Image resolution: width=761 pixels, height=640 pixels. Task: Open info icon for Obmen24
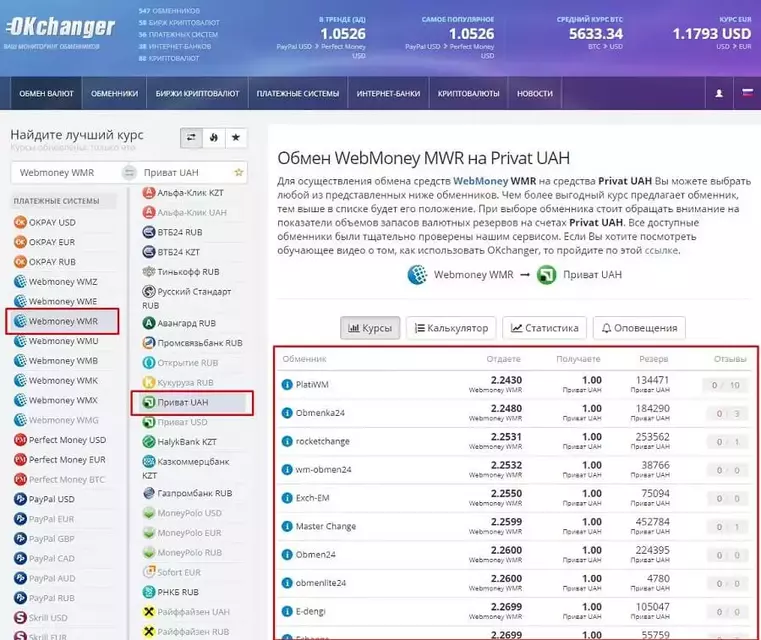pyautogui.click(x=287, y=555)
